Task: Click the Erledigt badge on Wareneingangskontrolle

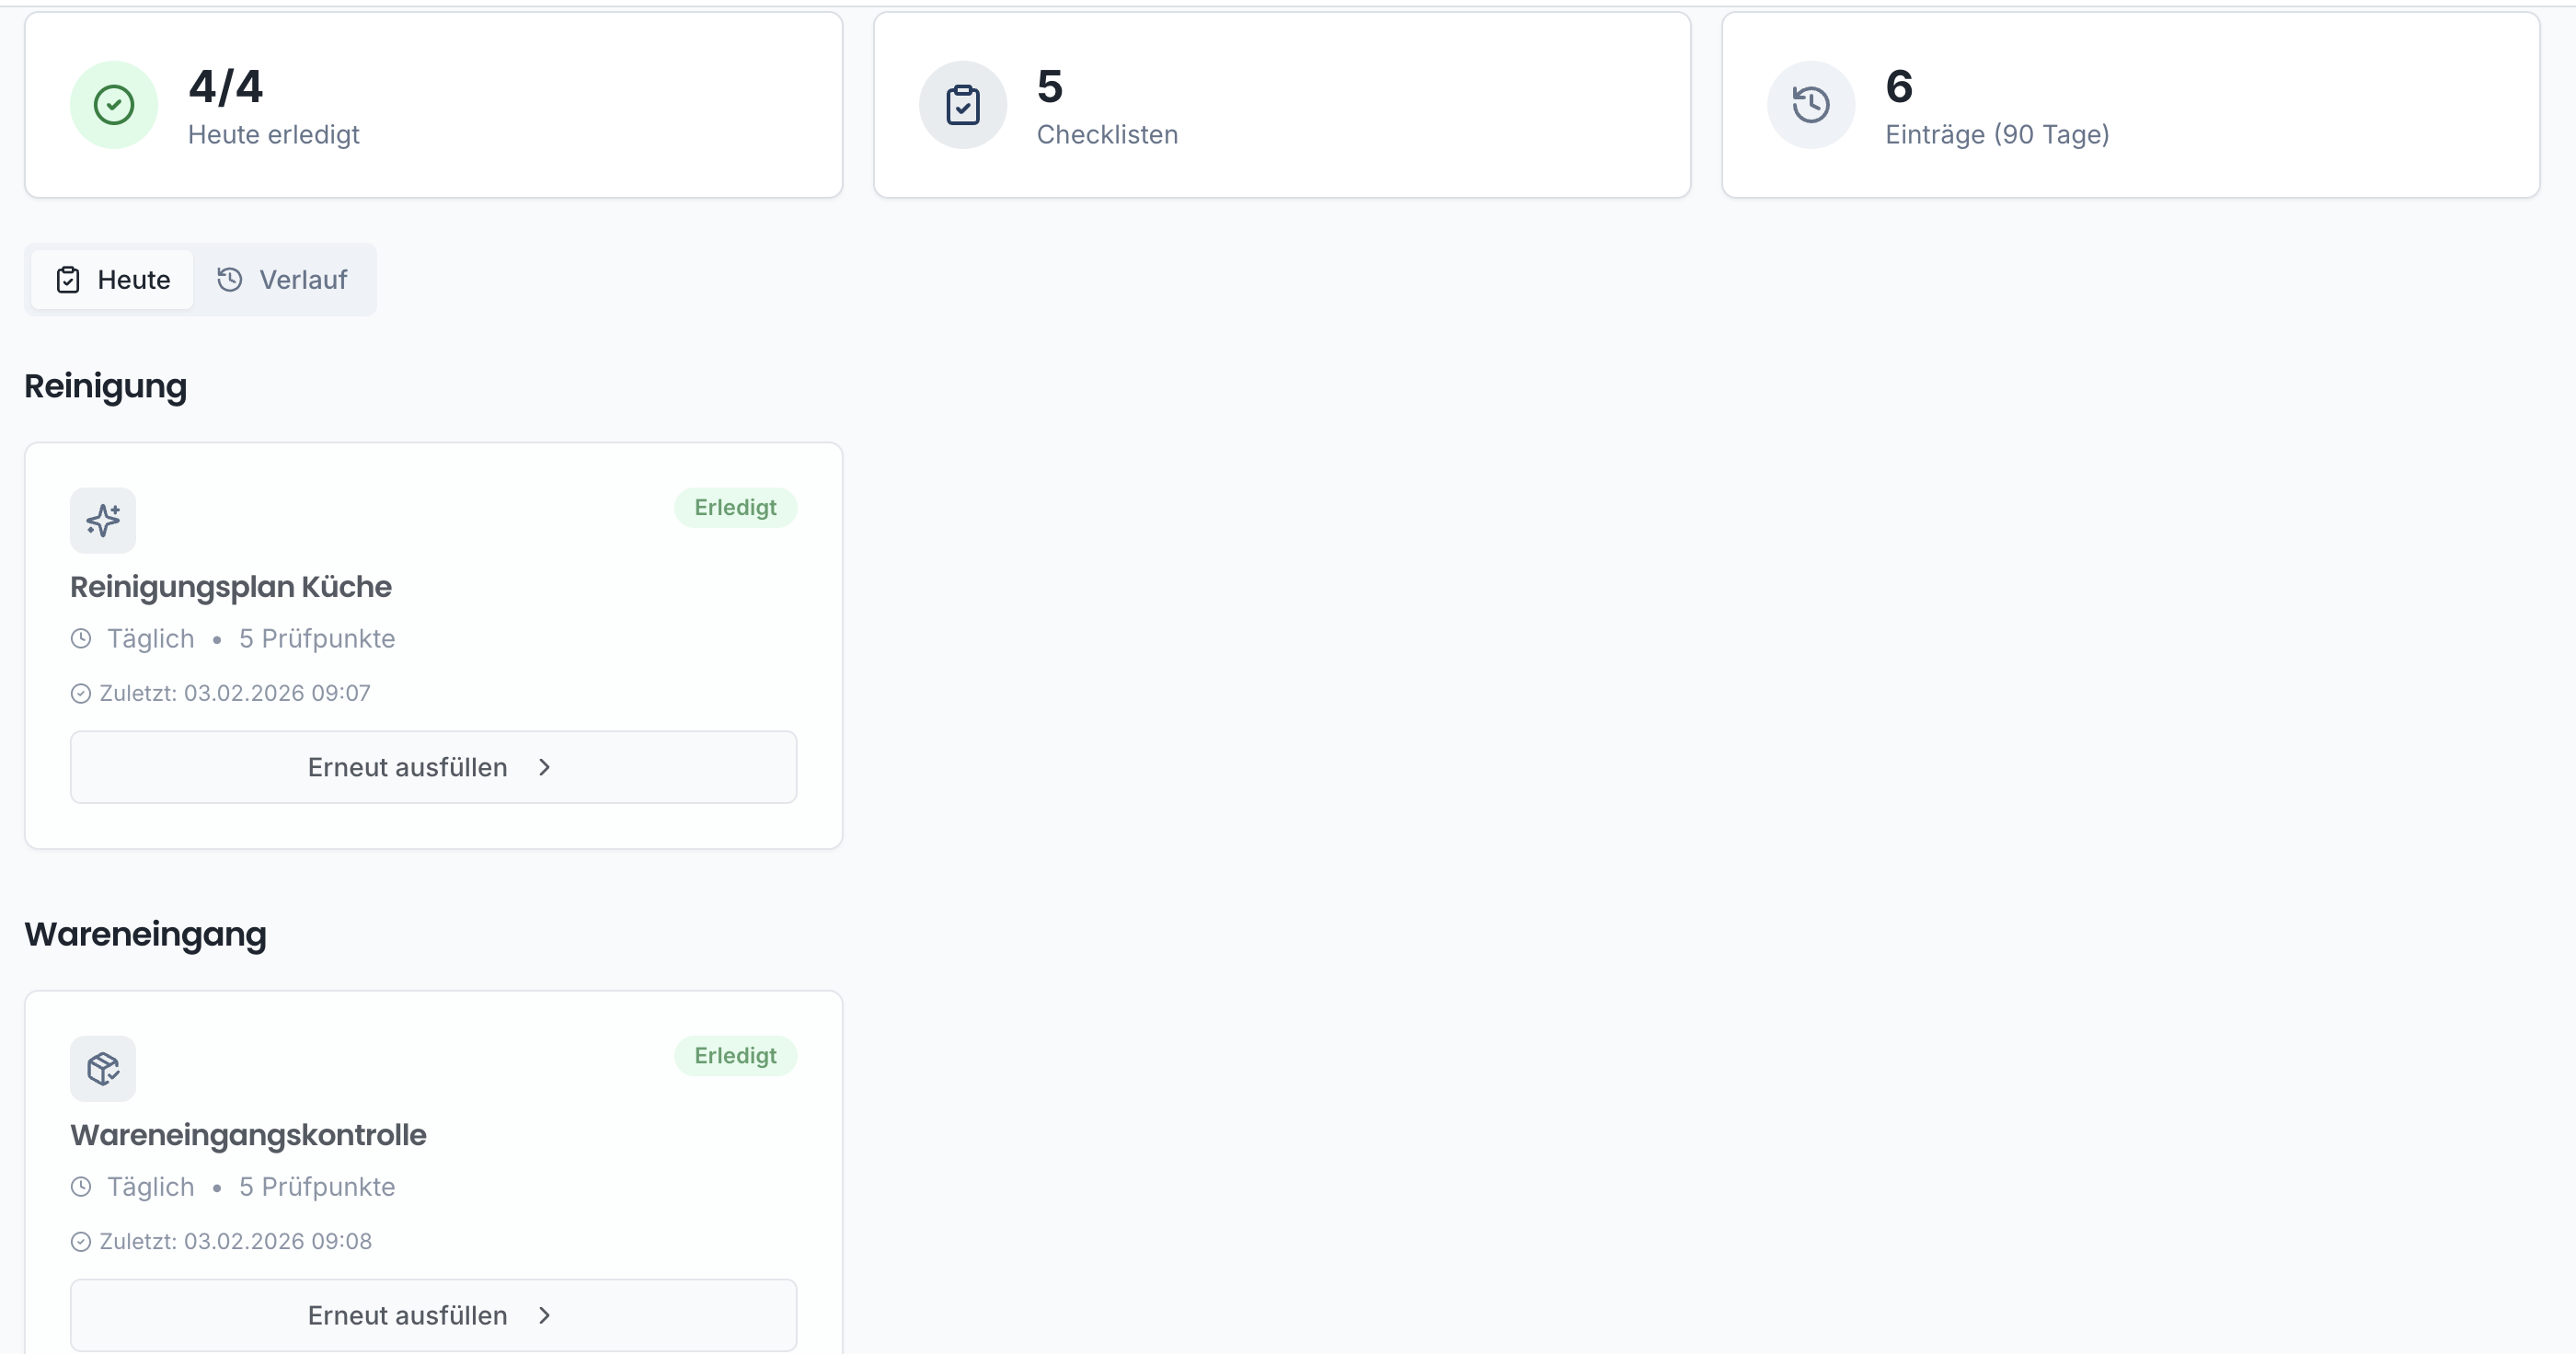Action: tap(735, 1055)
